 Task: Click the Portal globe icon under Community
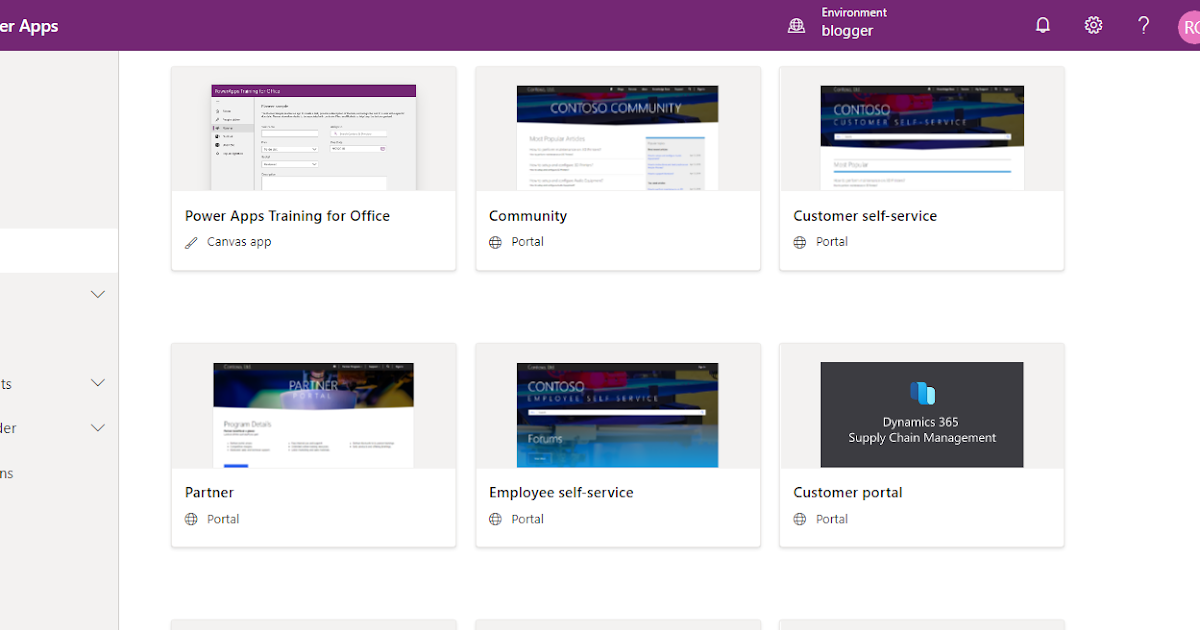pyautogui.click(x=495, y=241)
